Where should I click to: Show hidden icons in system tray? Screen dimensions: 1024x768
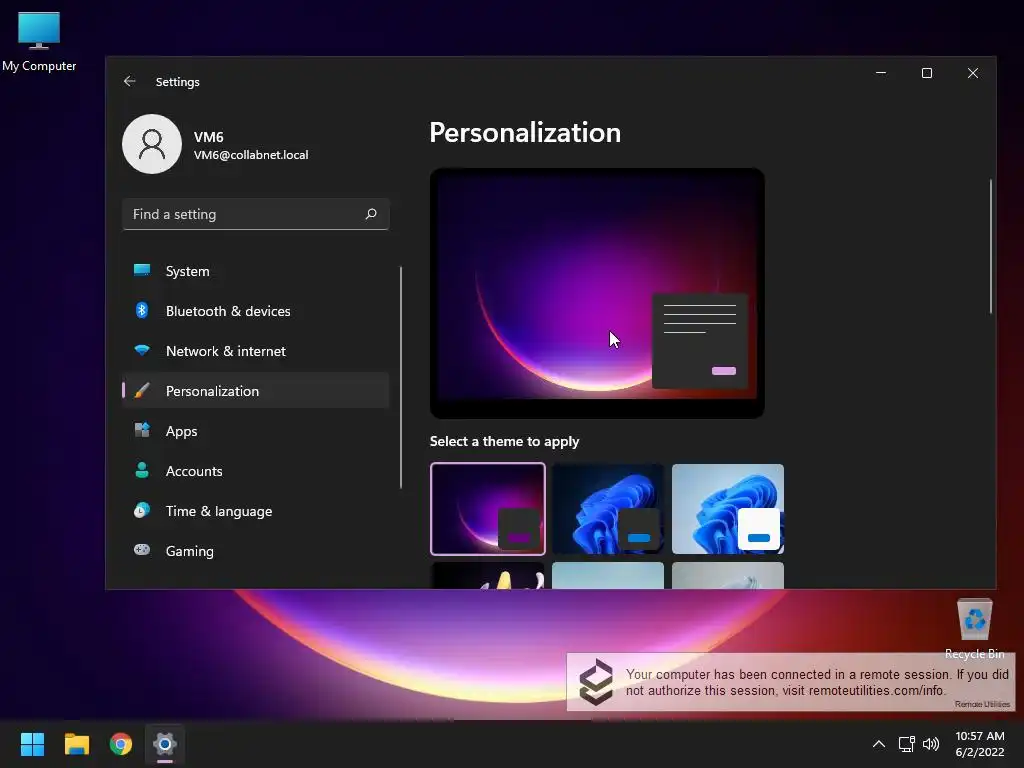click(x=879, y=744)
